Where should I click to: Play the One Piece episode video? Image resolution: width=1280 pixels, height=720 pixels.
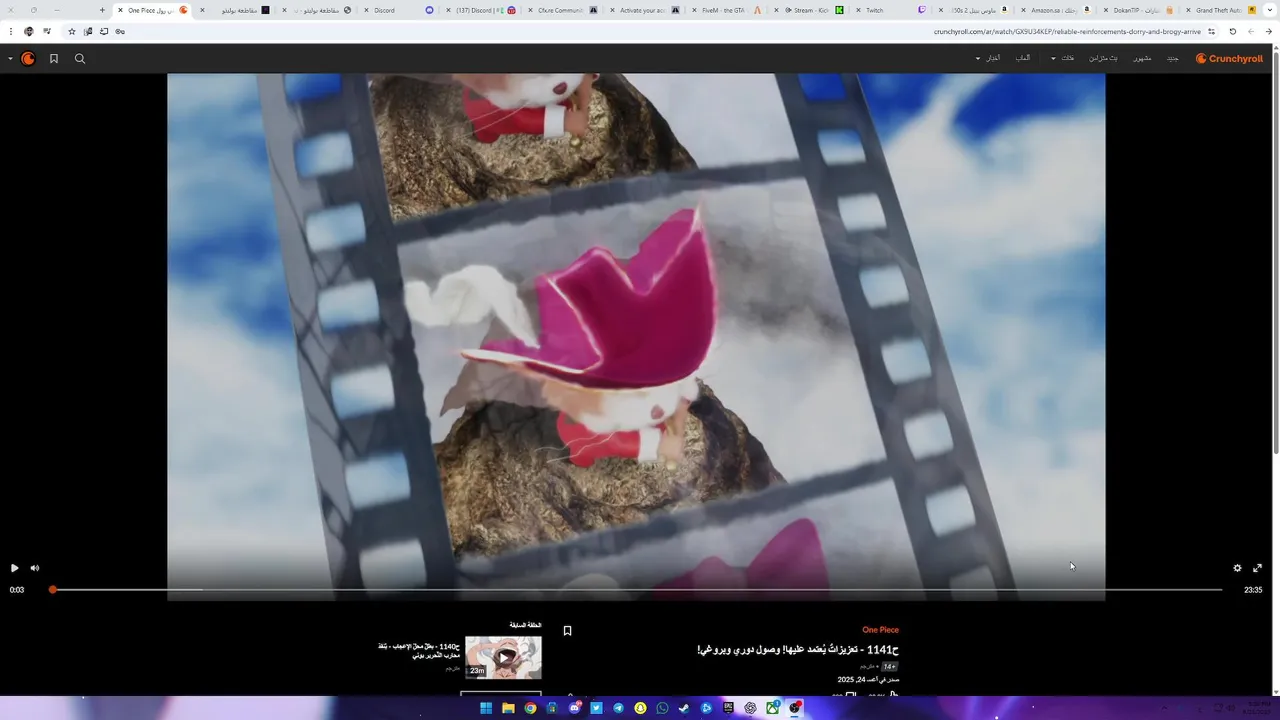[x=14, y=568]
